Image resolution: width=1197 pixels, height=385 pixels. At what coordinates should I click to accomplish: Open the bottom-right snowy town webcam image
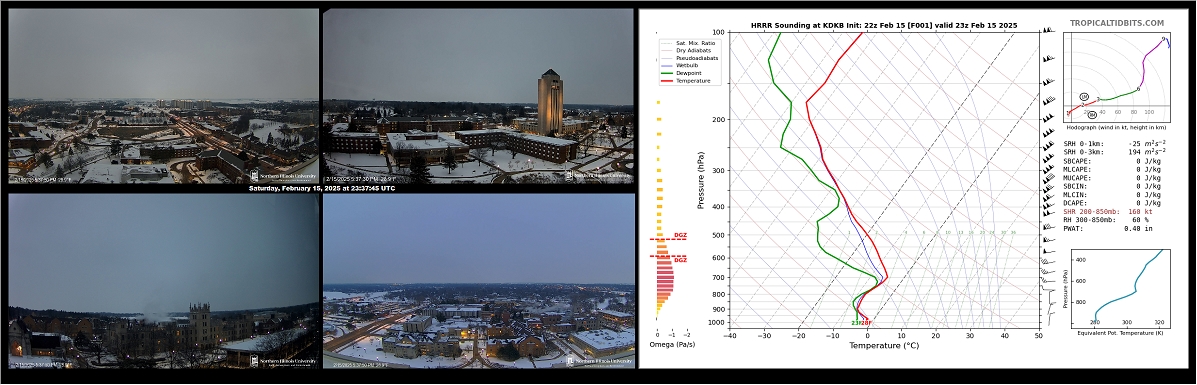(x=479, y=282)
